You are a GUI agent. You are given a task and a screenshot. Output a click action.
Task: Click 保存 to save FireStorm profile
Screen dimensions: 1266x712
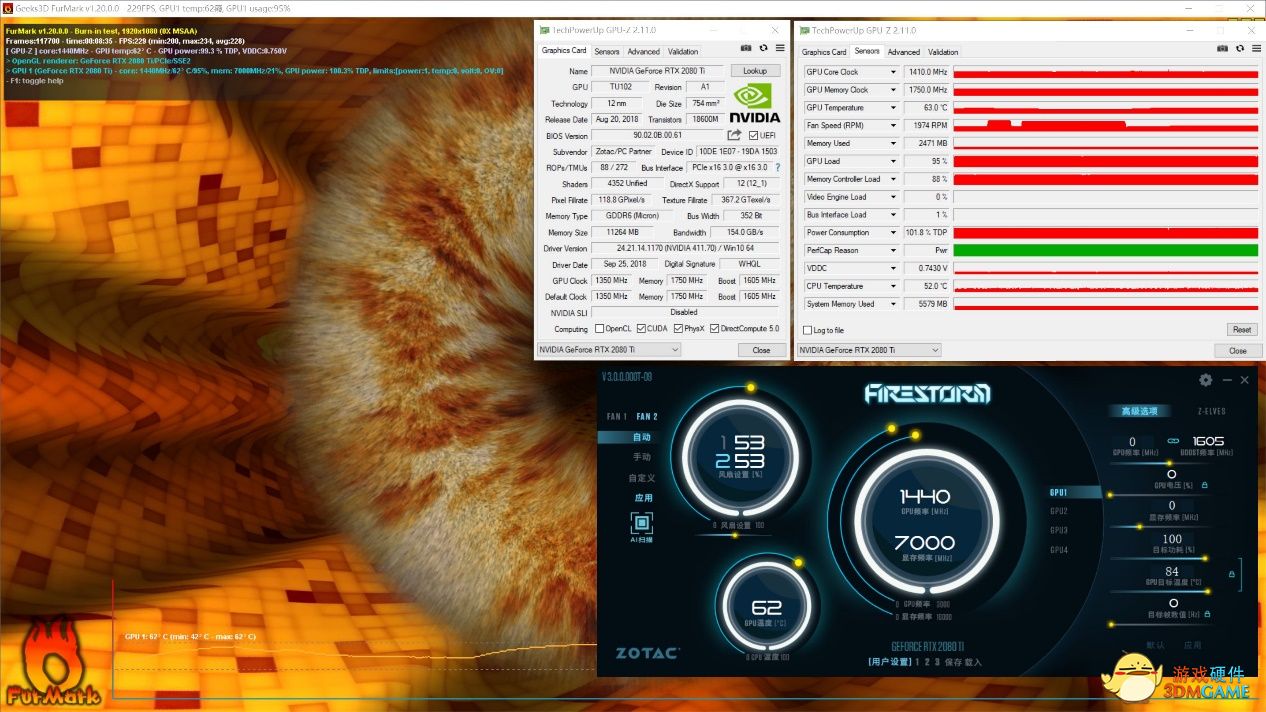953,662
